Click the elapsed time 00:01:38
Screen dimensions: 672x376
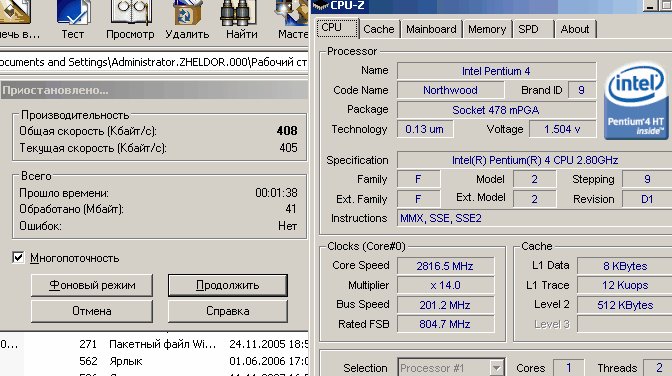tap(276, 193)
